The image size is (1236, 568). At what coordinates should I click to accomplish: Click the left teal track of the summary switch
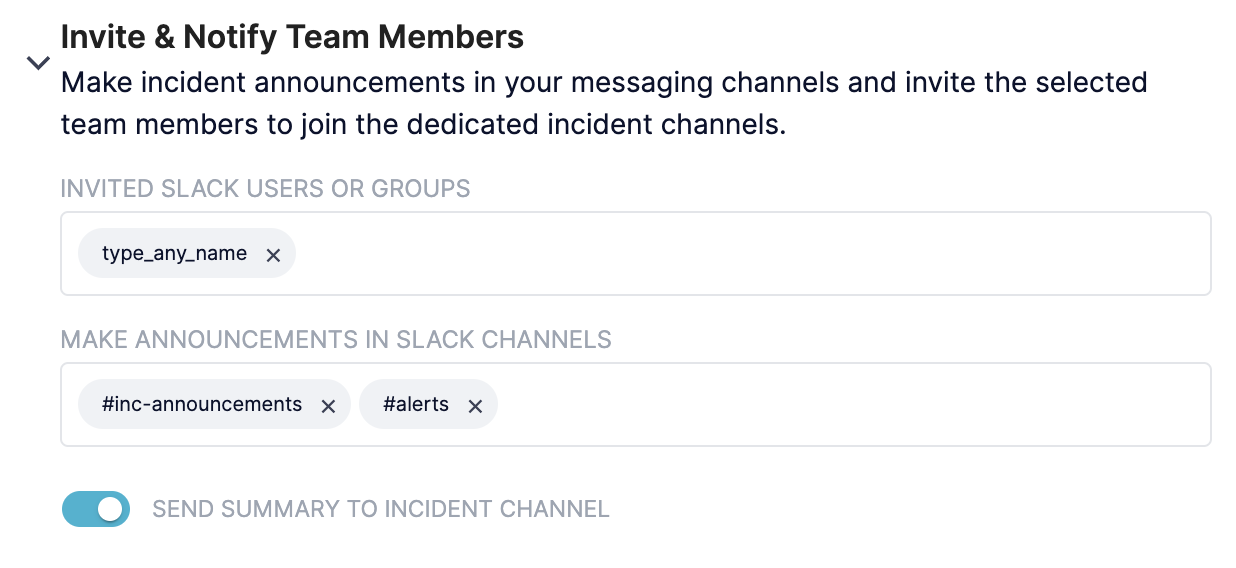(78, 509)
